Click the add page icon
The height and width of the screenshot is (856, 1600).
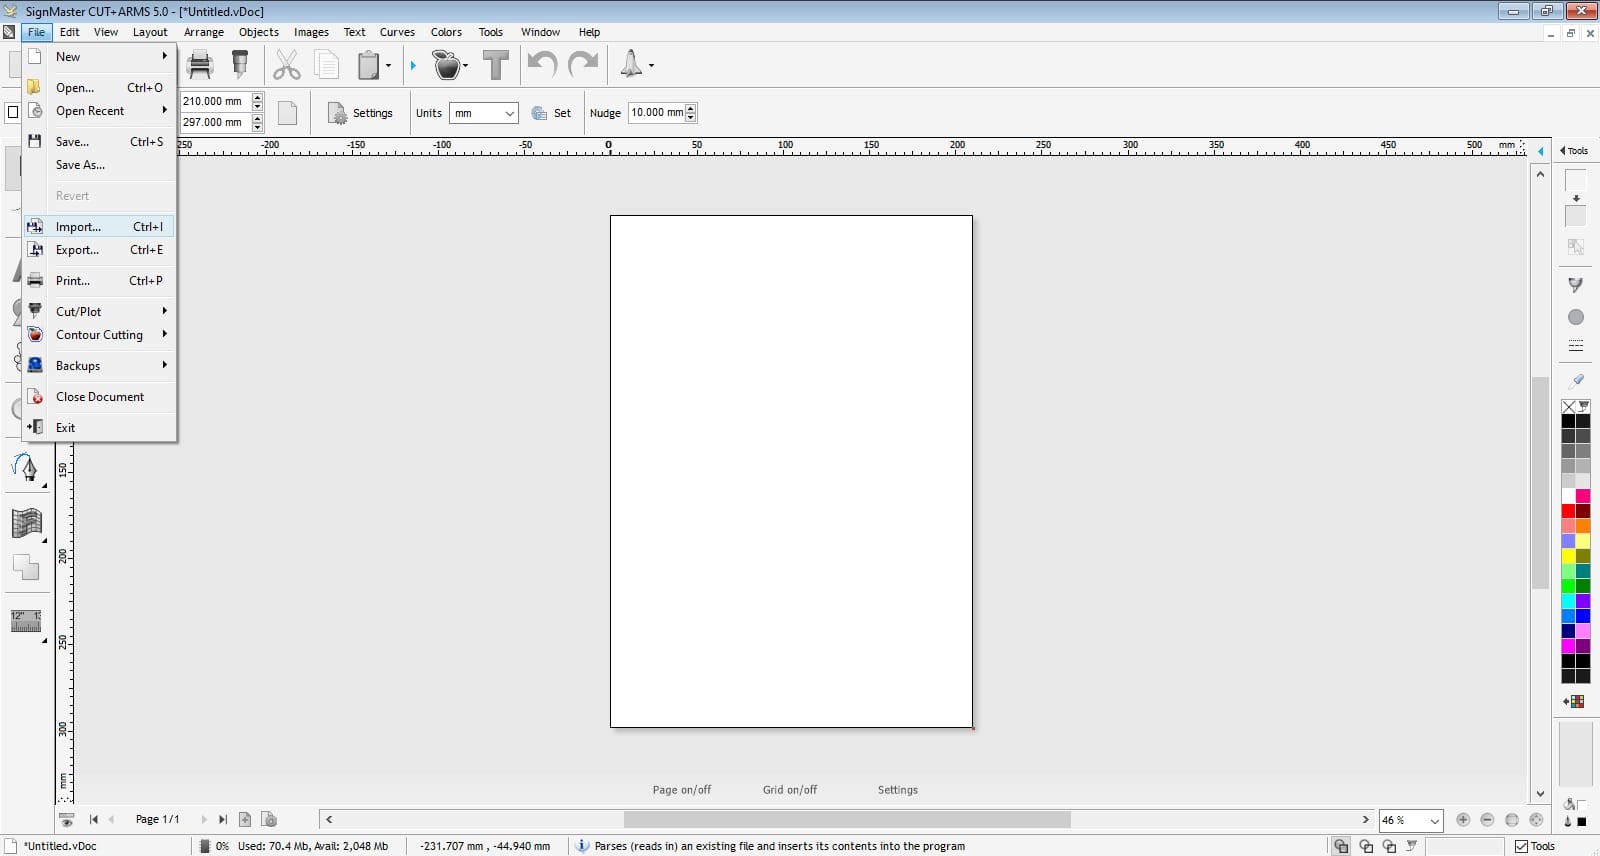pyautogui.click(x=245, y=819)
